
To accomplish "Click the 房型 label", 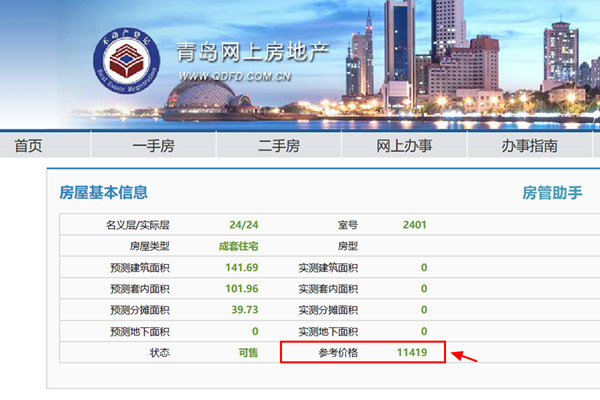I will point(348,246).
